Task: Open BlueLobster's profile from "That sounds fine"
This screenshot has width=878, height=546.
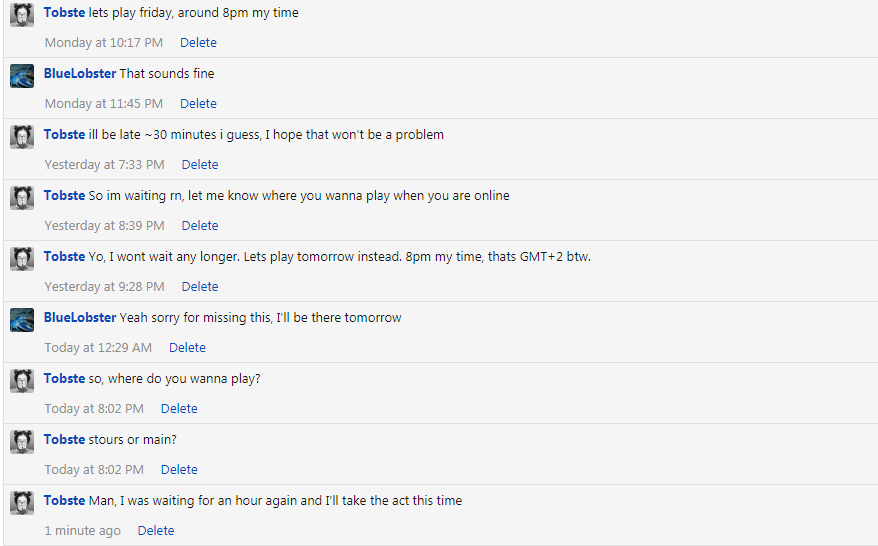Action: (x=80, y=74)
